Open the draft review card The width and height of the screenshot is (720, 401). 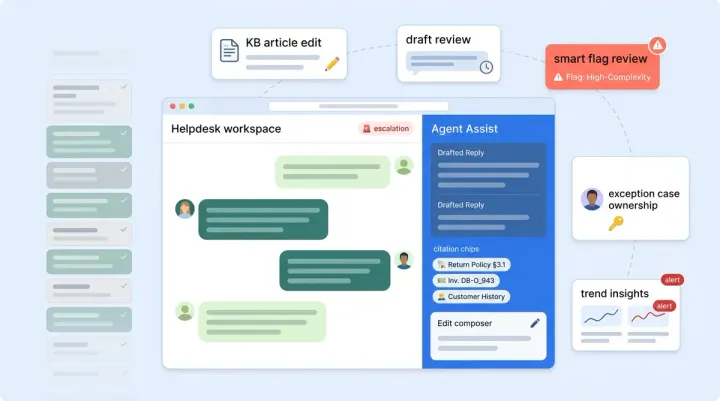point(449,54)
